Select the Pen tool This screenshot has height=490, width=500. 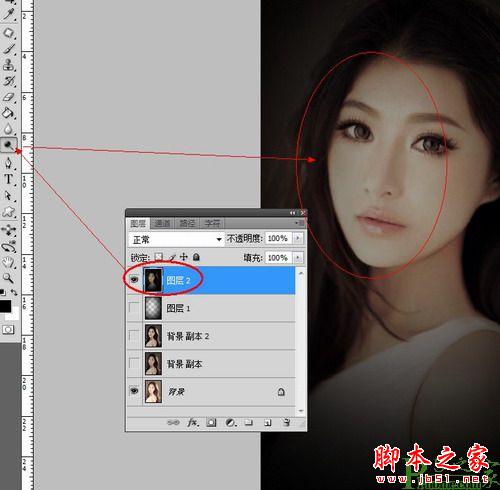coord(9,163)
